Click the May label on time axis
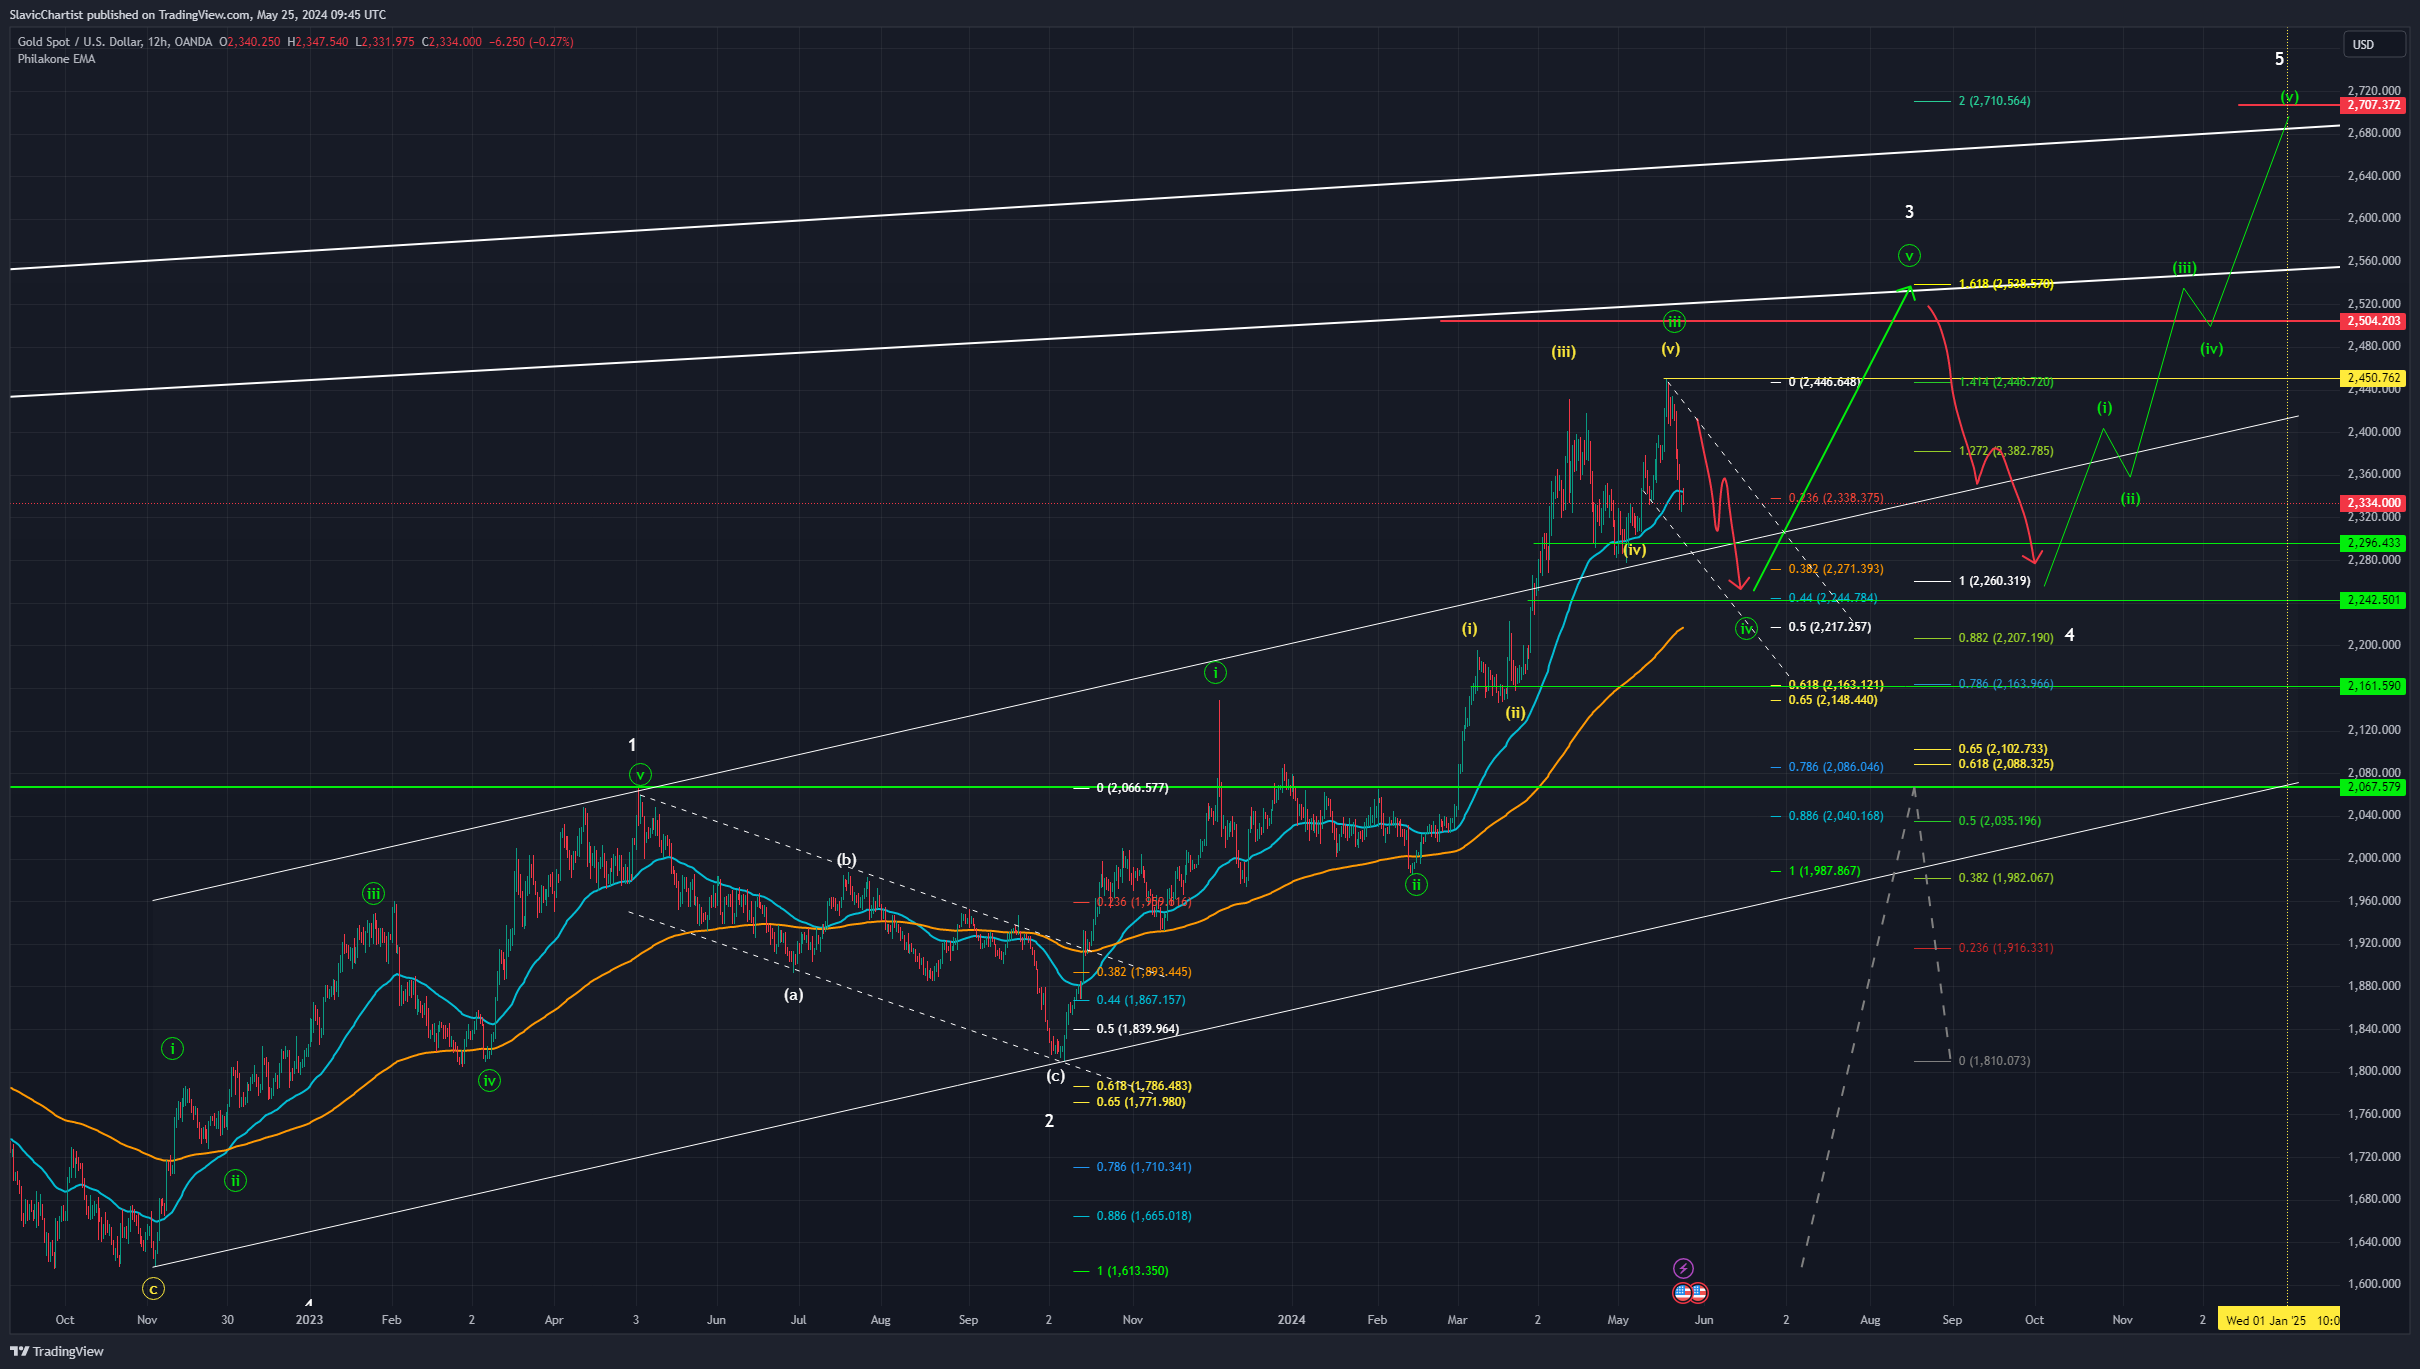The image size is (2420, 1369). pos(1618,1320)
